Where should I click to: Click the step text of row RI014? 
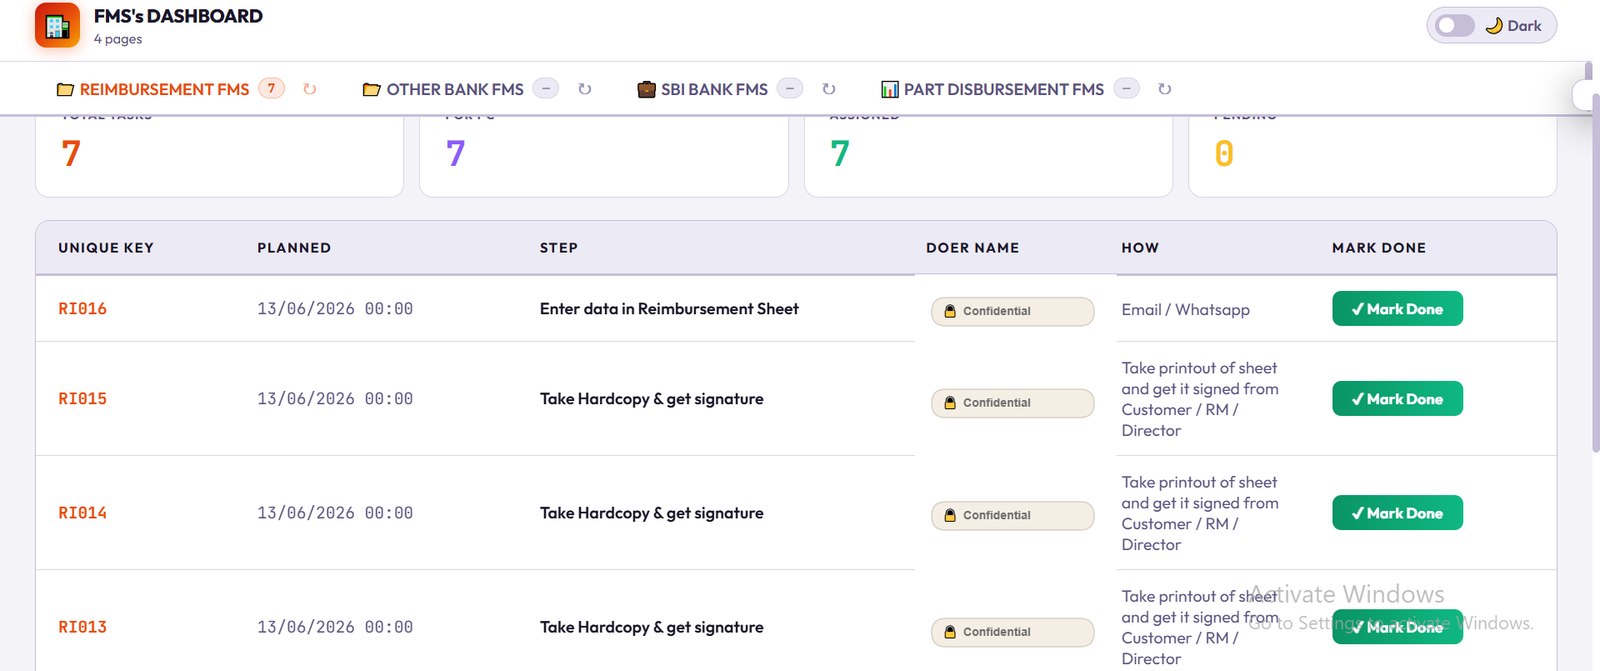pyautogui.click(x=651, y=513)
